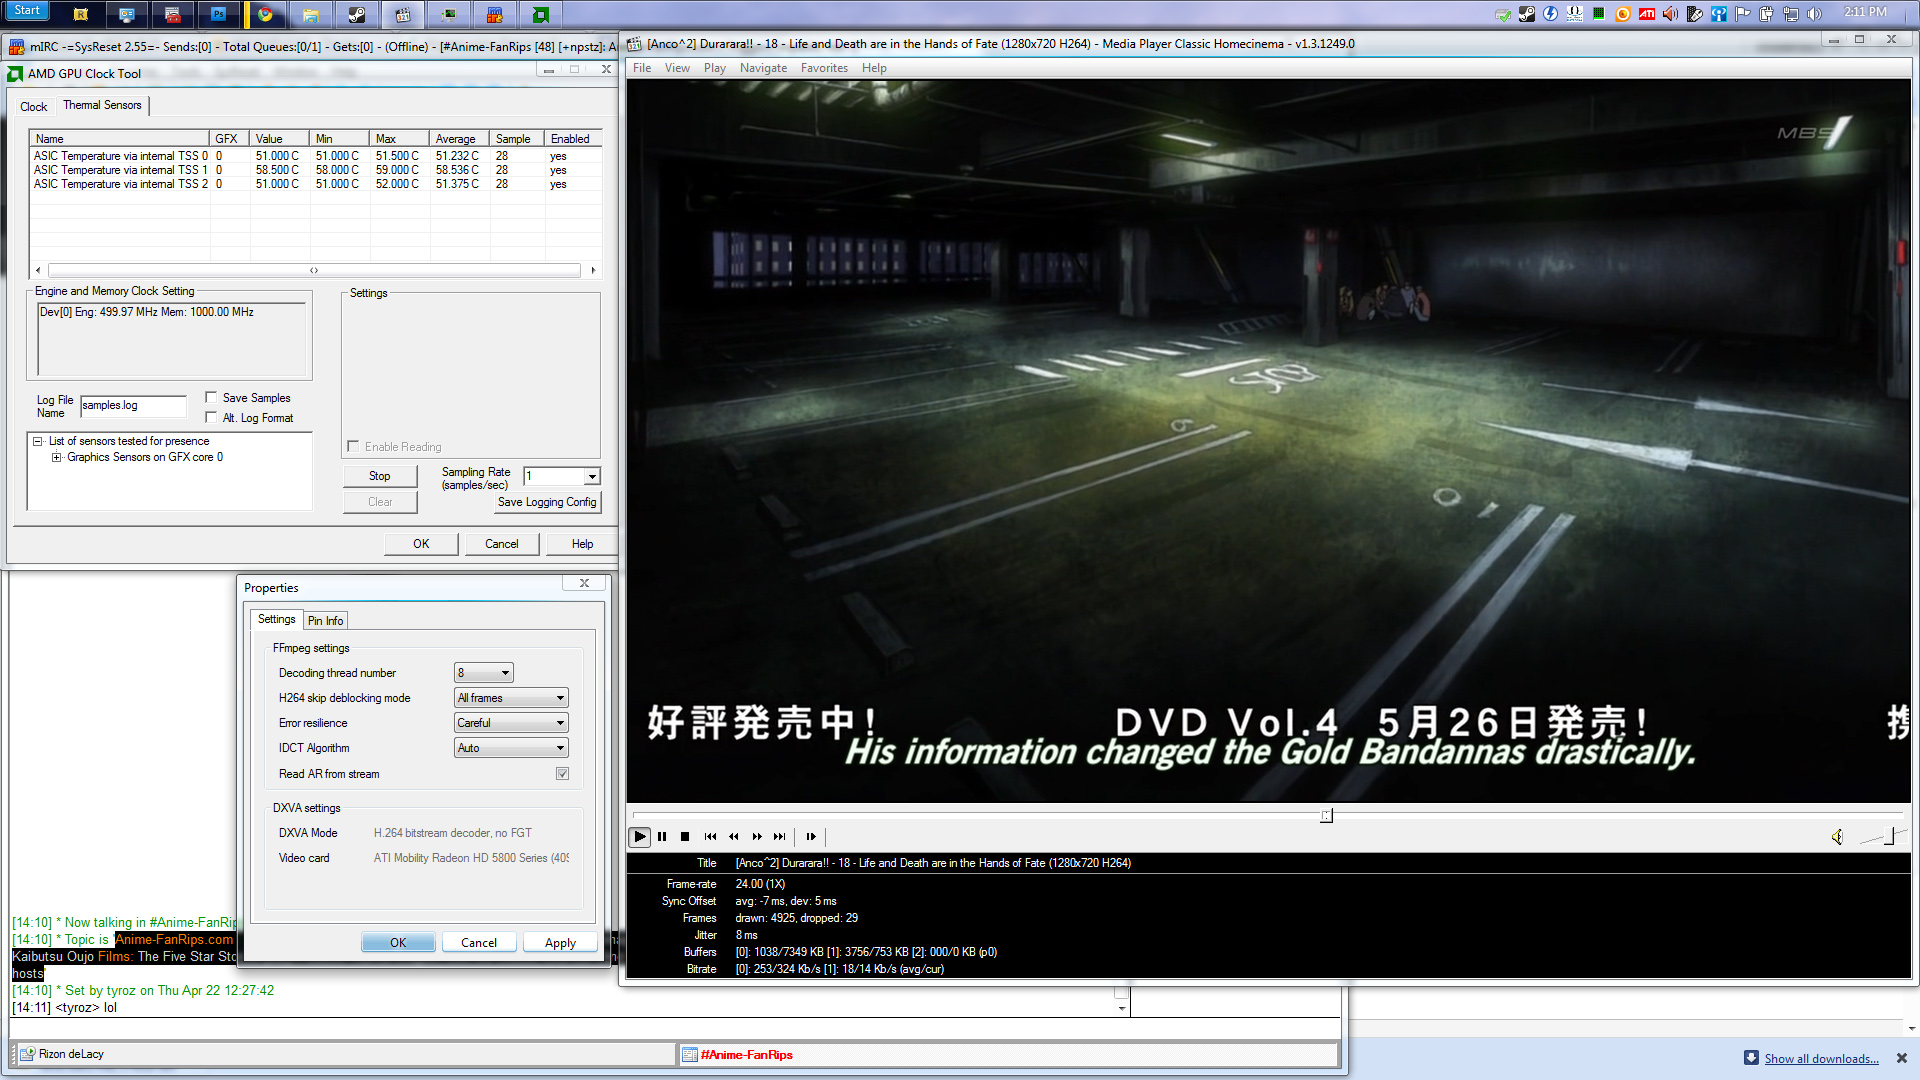This screenshot has width=1920, height=1080.
Task: Toggle Read AR from stream checkbox
Action: coord(562,774)
